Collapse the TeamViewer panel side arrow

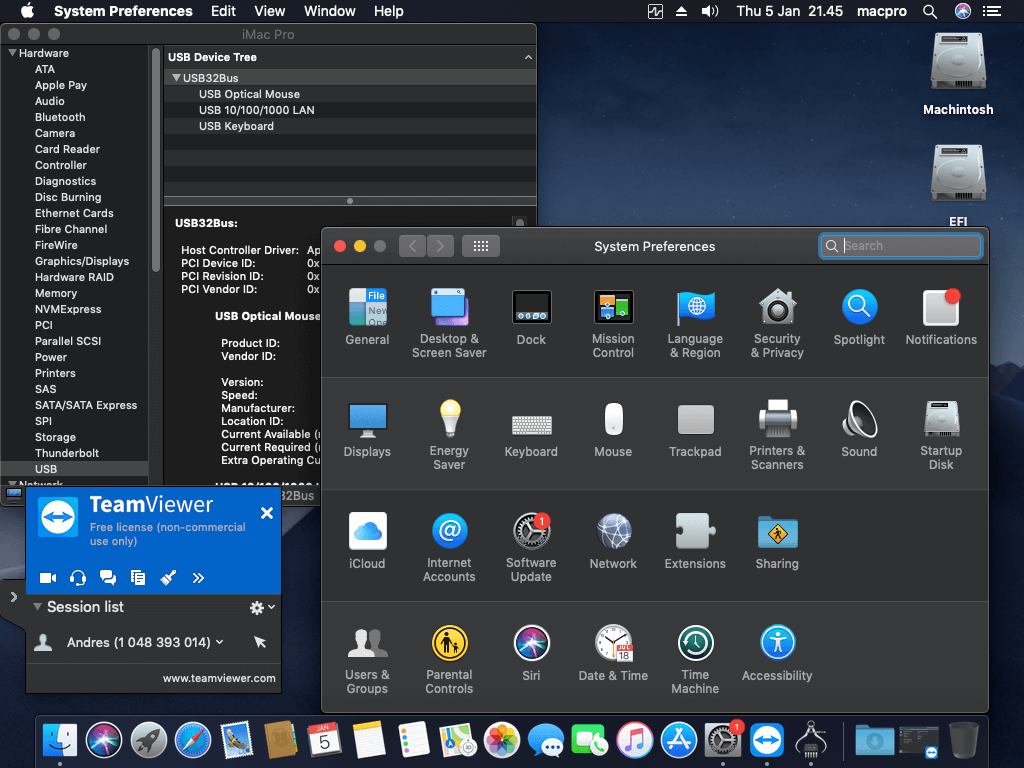coord(13,597)
